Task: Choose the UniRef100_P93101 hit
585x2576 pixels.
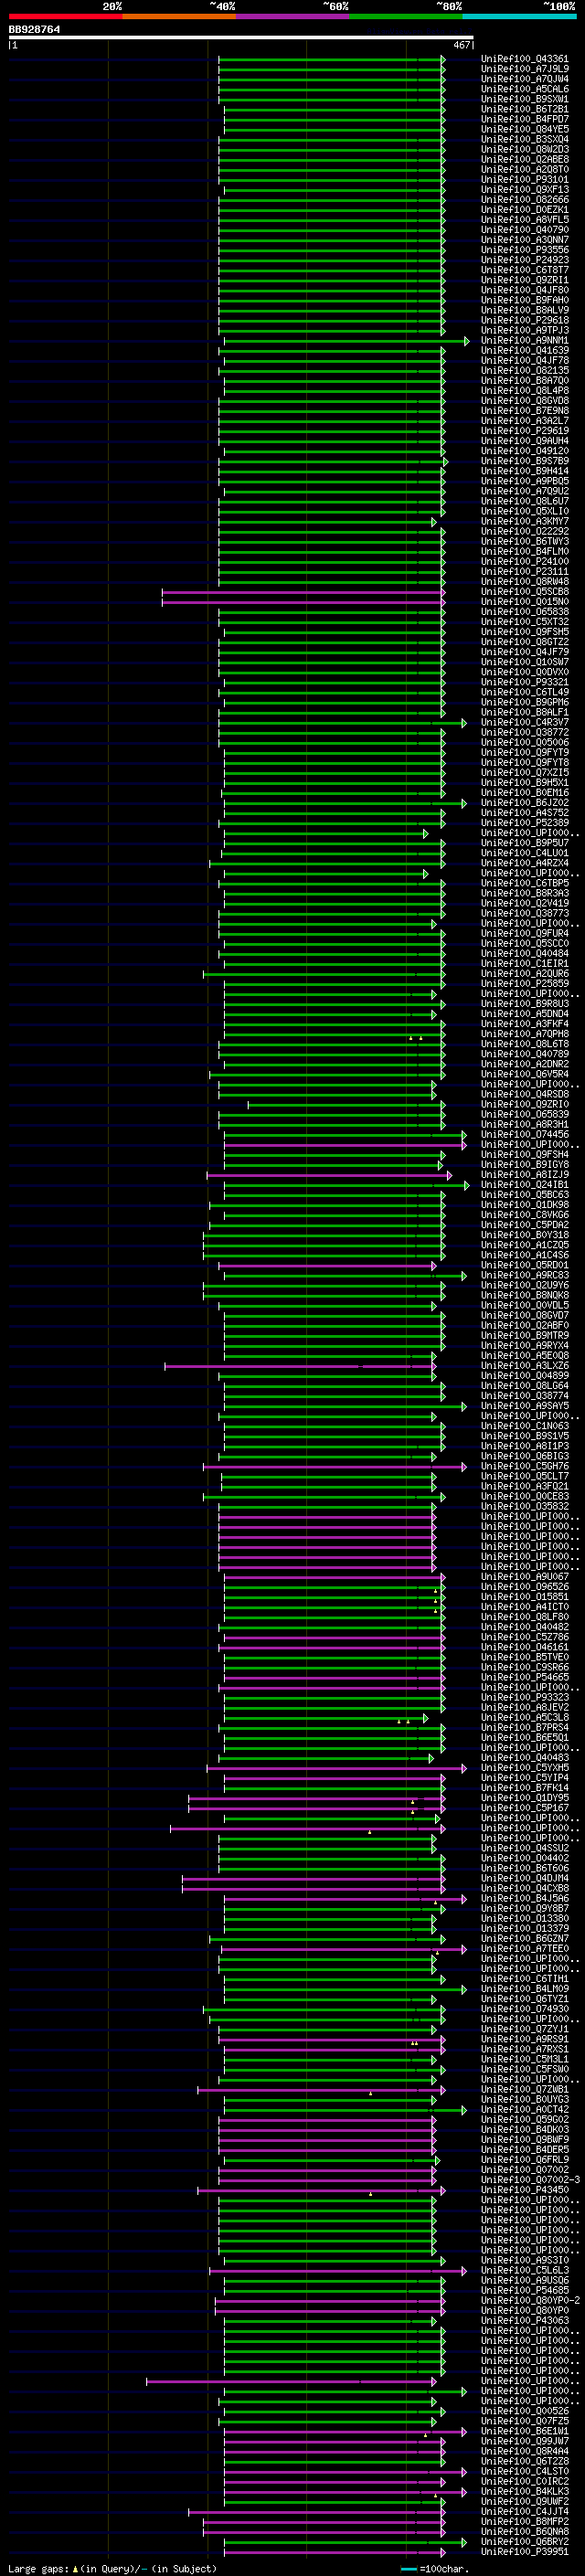Action: [525, 180]
